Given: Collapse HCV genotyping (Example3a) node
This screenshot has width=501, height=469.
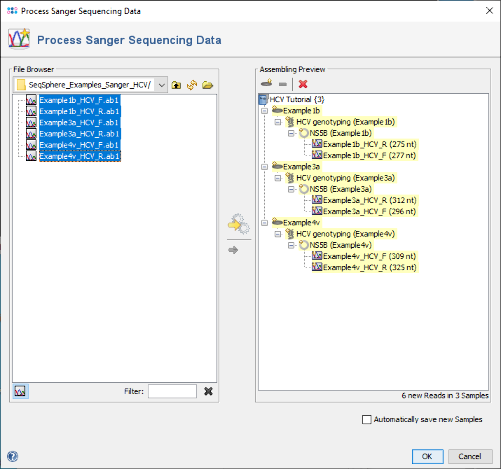Looking at the screenshot, I should coord(278,178).
